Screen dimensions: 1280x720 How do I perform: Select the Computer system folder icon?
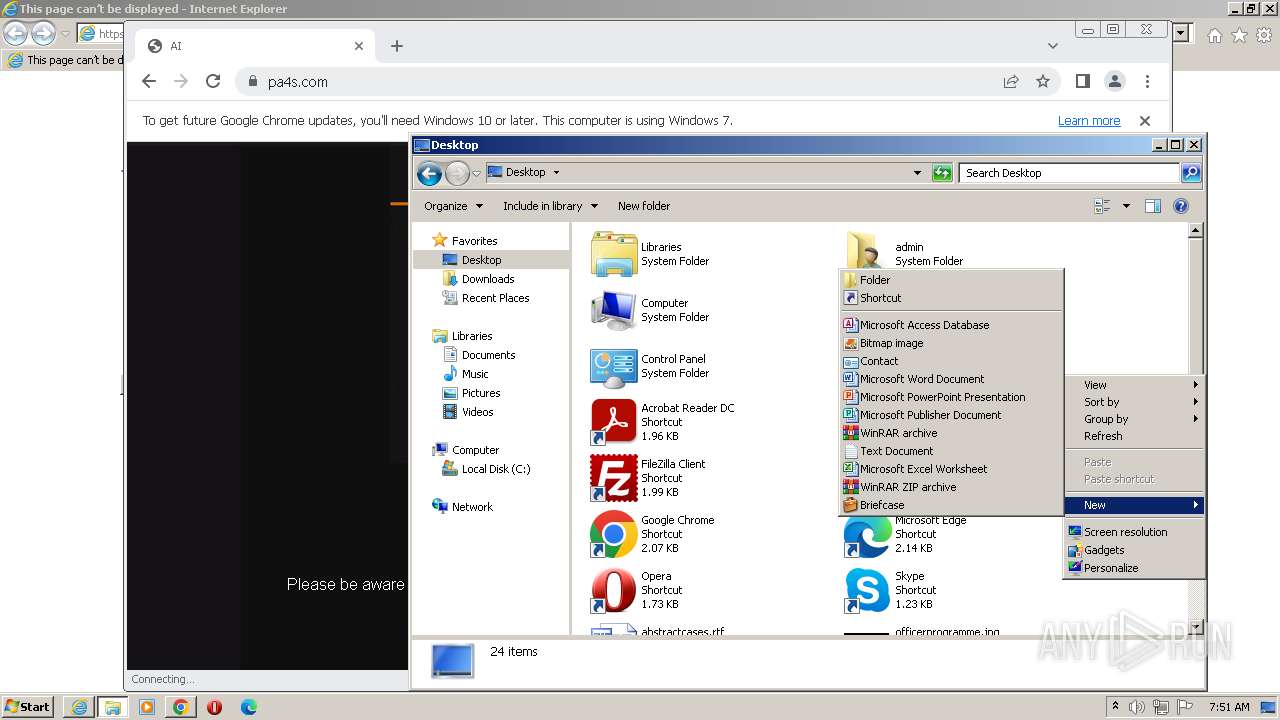tap(614, 310)
